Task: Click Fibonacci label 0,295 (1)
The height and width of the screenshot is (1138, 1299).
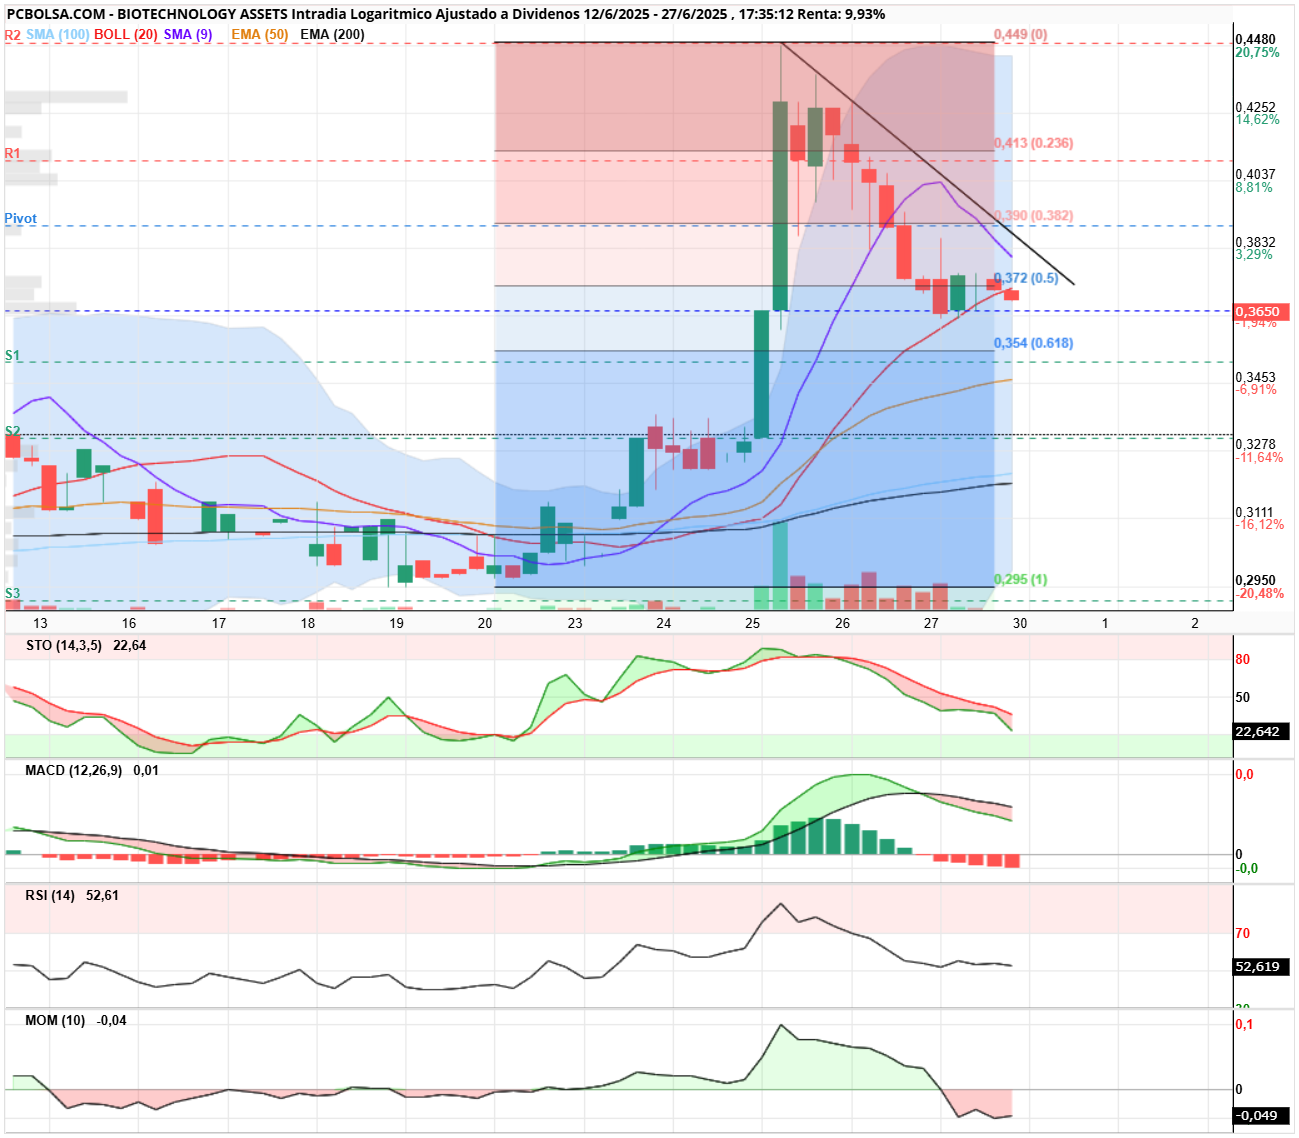Action: click(x=1020, y=579)
